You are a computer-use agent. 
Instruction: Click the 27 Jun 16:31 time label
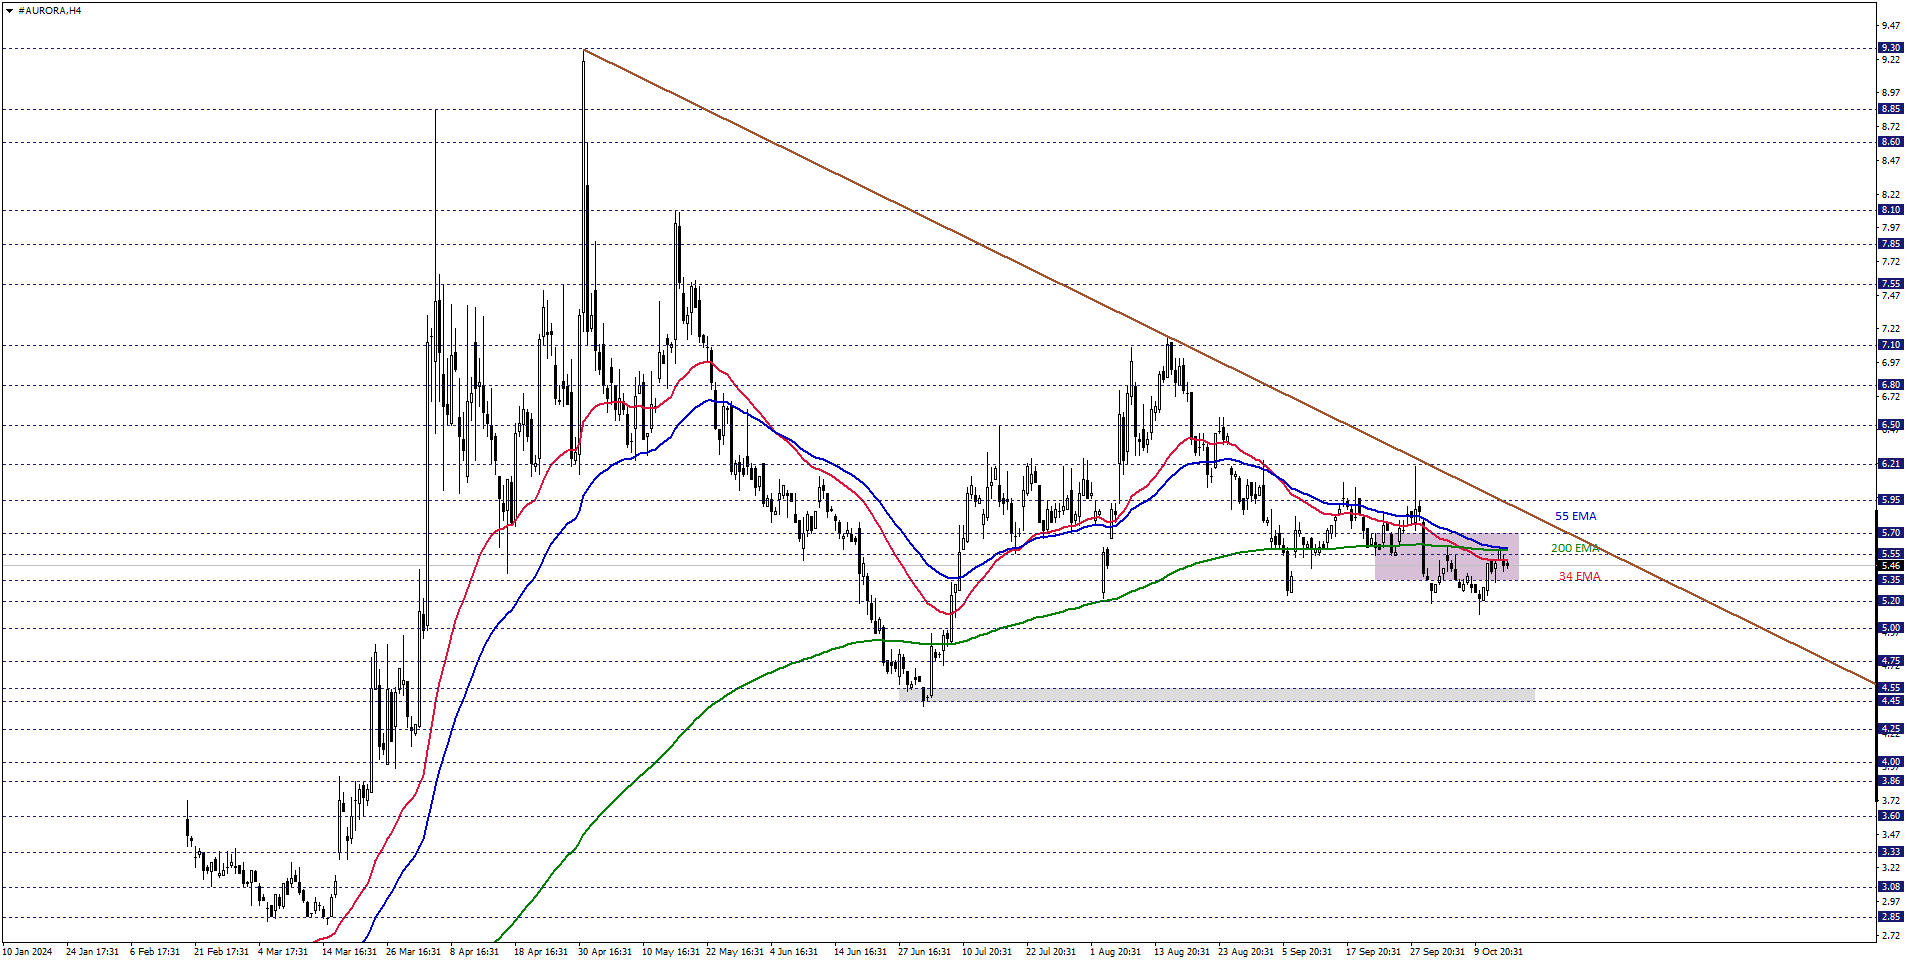[925, 952]
